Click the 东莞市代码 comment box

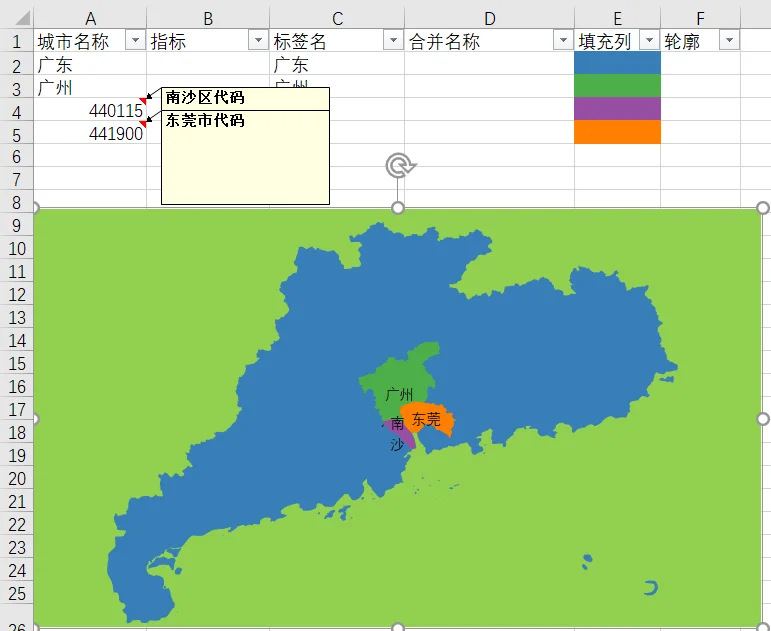tap(245, 157)
